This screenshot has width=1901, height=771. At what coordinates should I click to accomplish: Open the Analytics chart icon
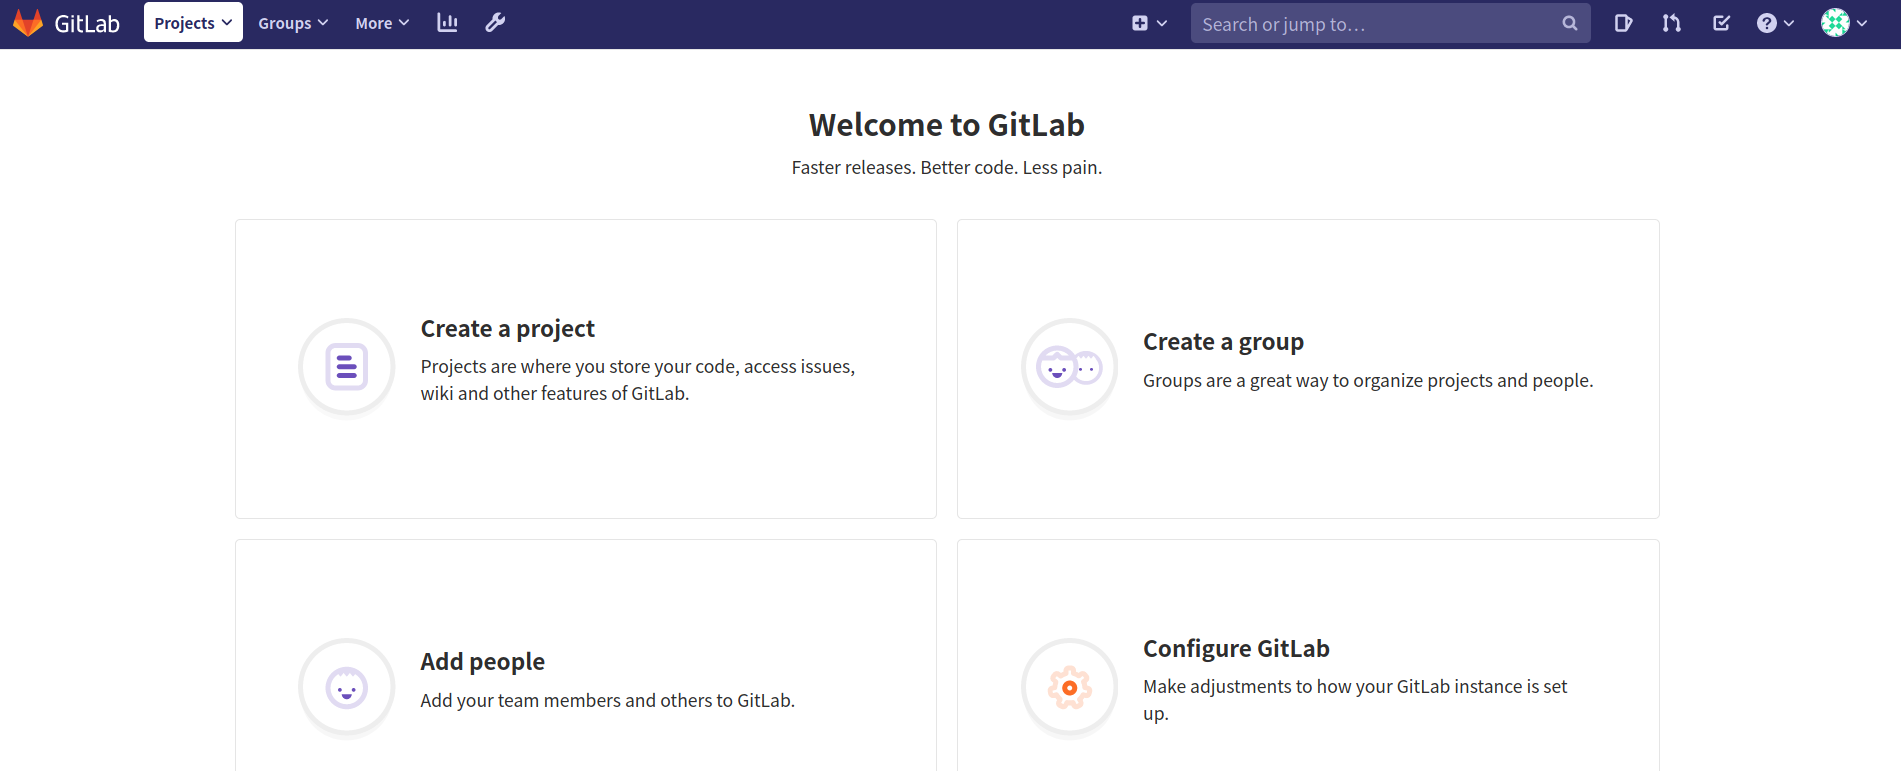(x=447, y=23)
